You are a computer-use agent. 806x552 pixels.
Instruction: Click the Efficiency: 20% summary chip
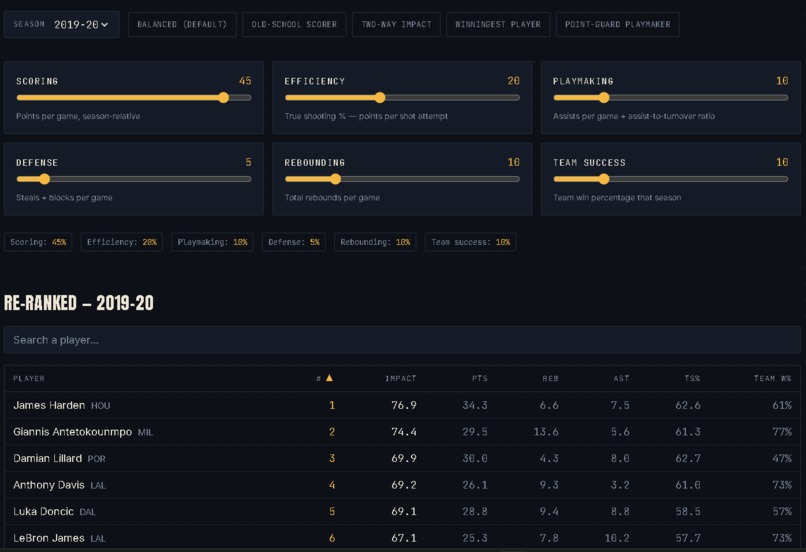click(x=122, y=242)
